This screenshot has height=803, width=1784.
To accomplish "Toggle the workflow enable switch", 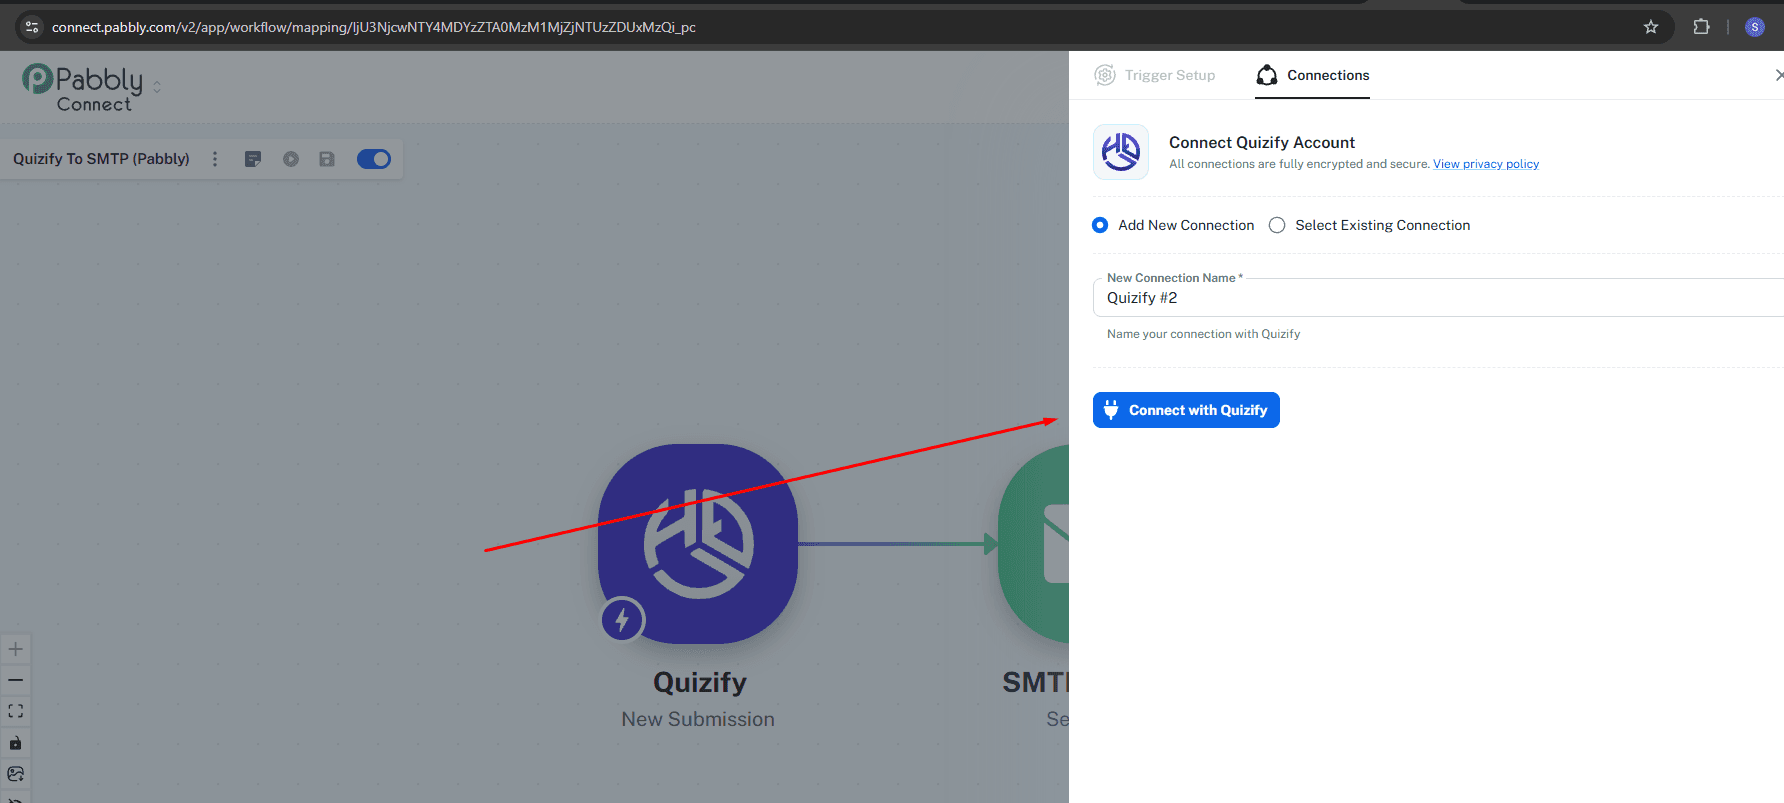I will pyautogui.click(x=374, y=159).
